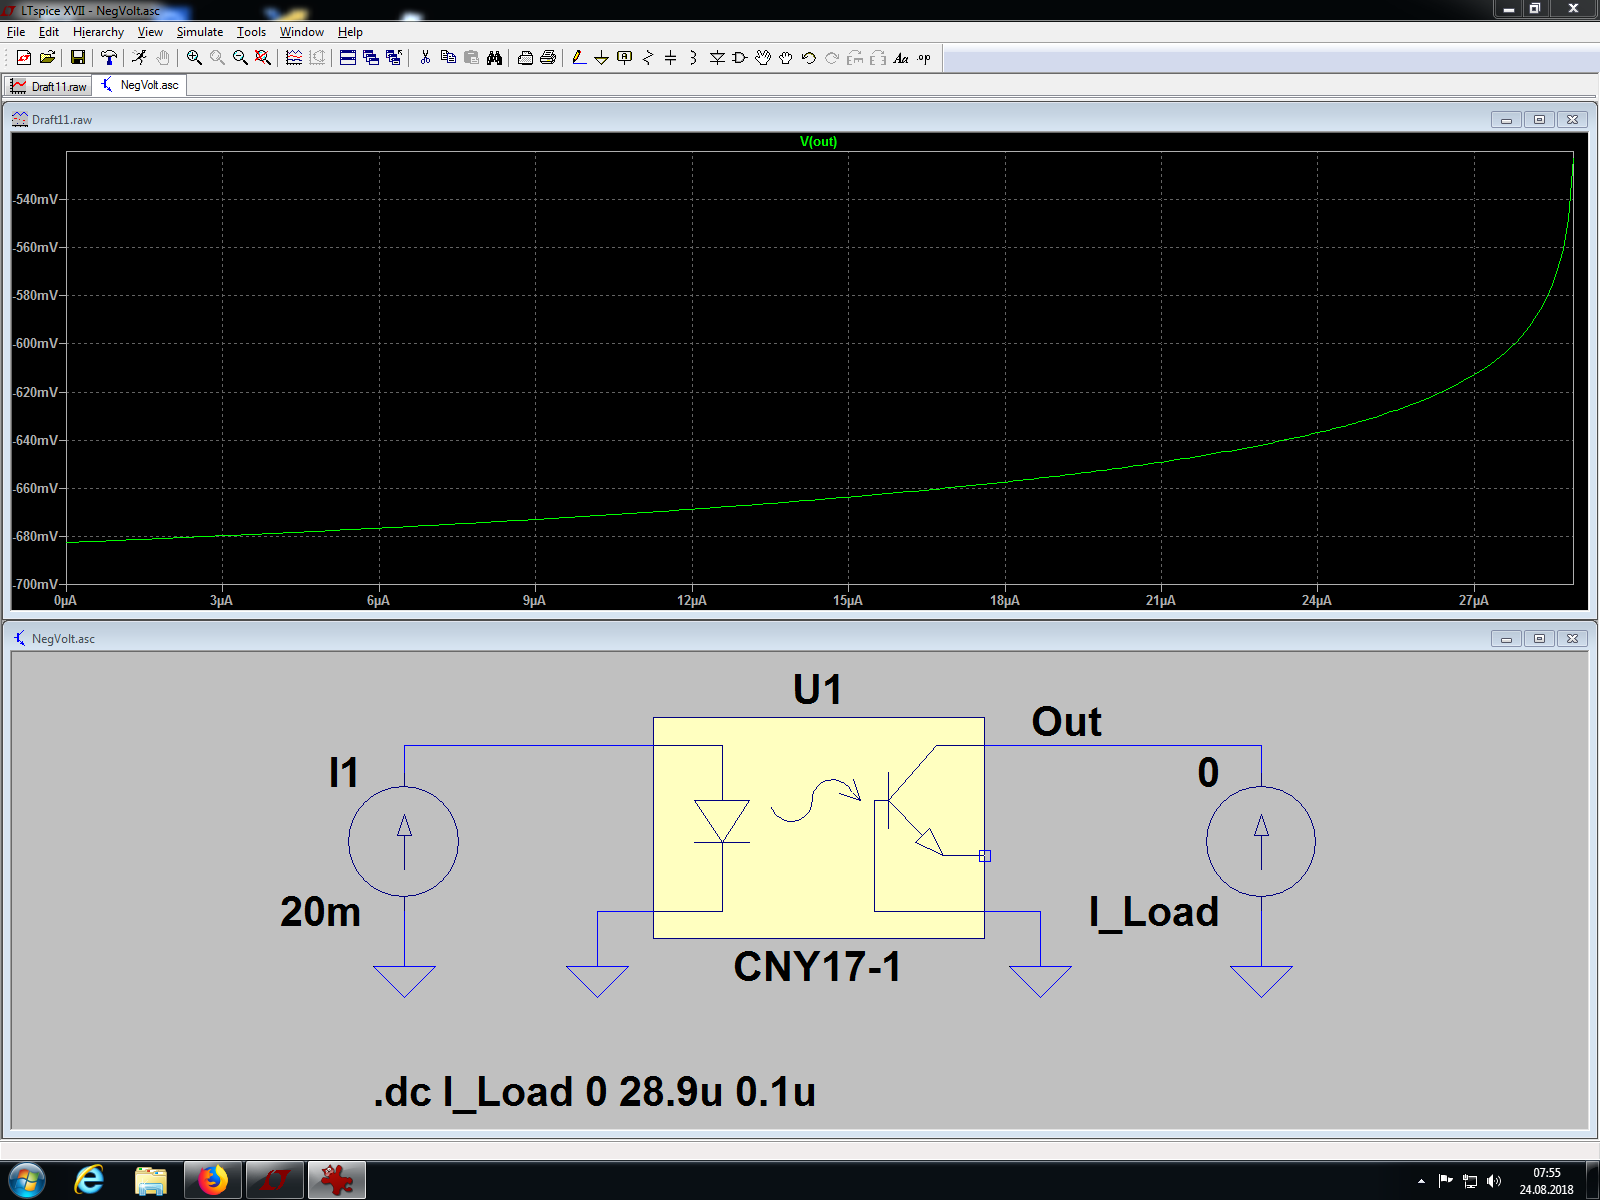Click the I1 current source symbol
Image resolution: width=1600 pixels, height=1200 pixels.
coord(404,841)
